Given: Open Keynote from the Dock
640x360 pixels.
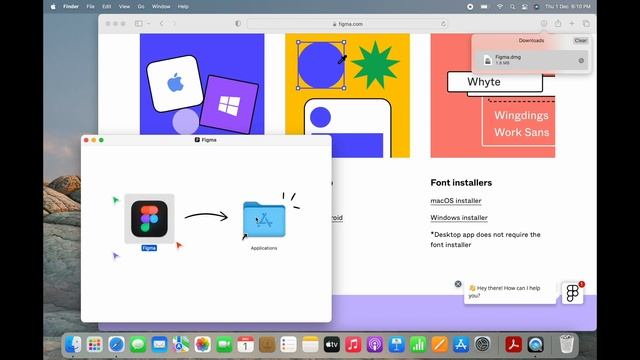Looking at the screenshot, I should click(x=396, y=345).
